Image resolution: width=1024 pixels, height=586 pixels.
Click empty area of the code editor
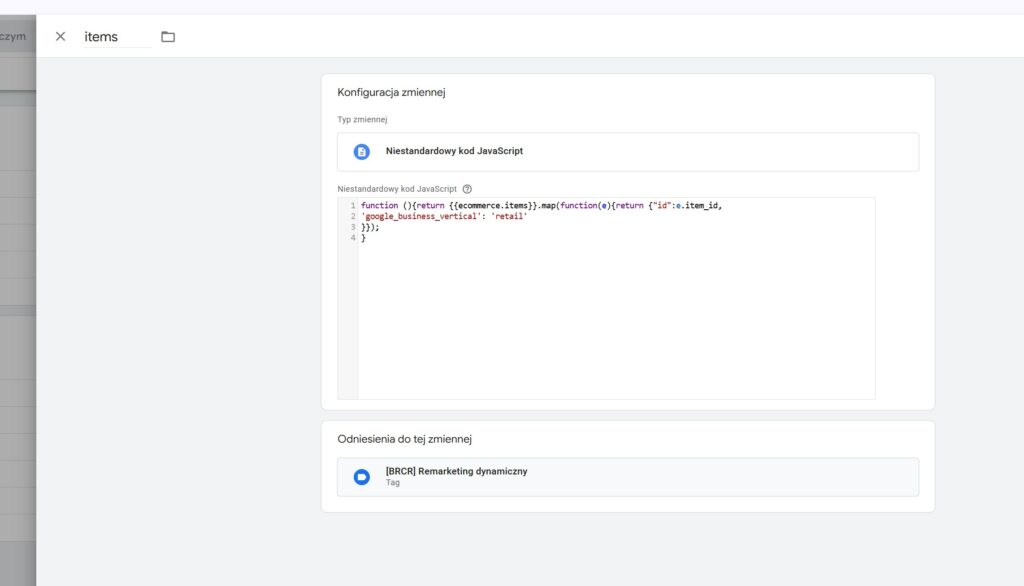615,320
